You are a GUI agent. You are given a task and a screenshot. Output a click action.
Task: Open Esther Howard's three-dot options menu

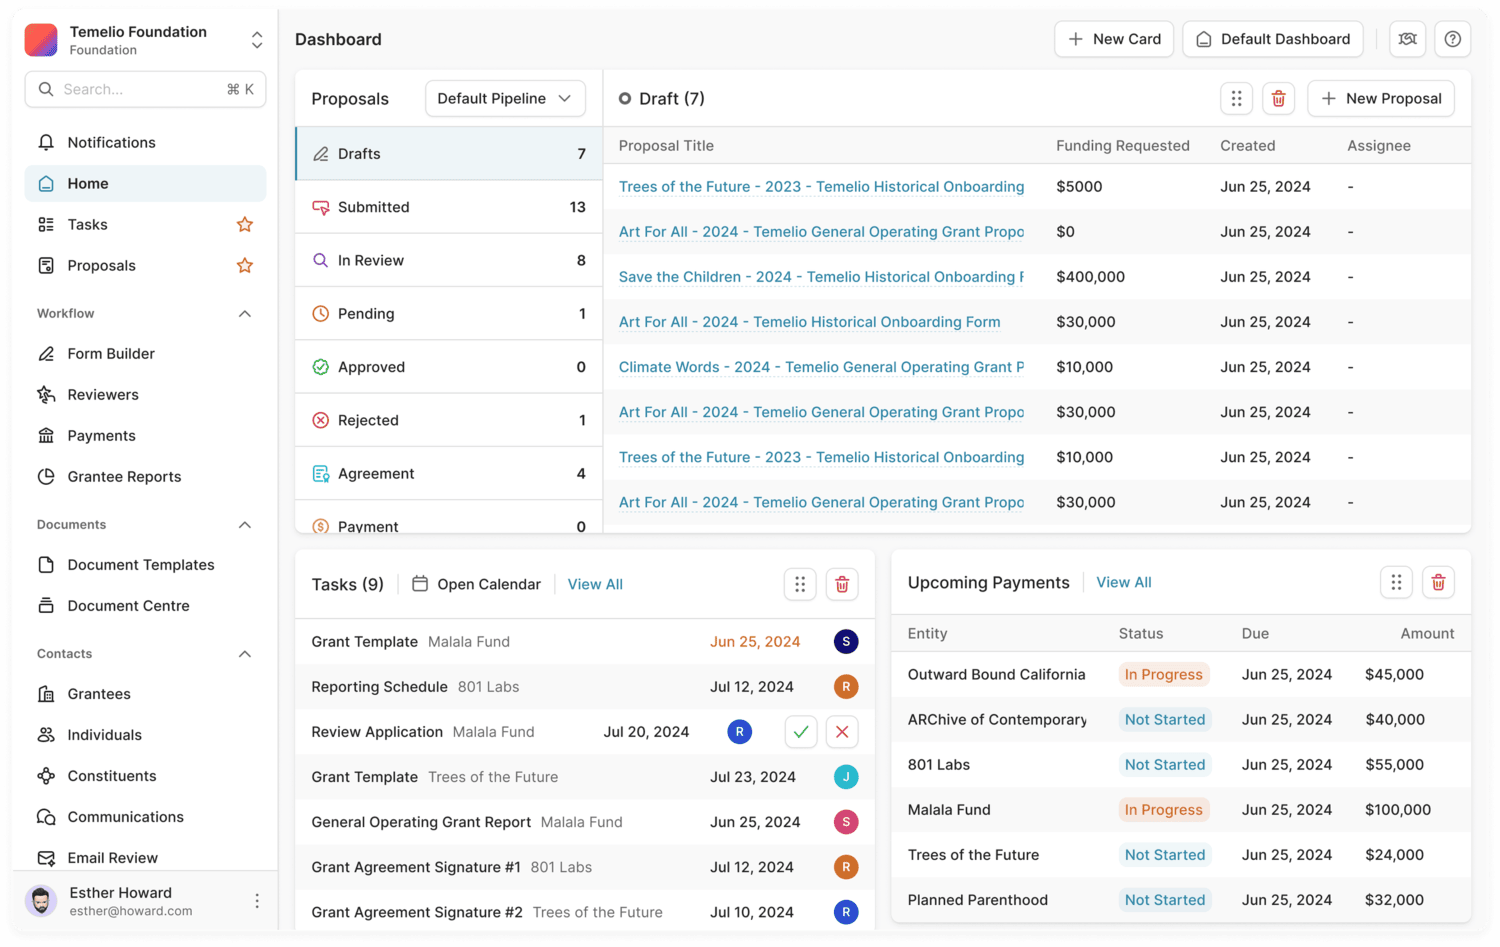(257, 900)
